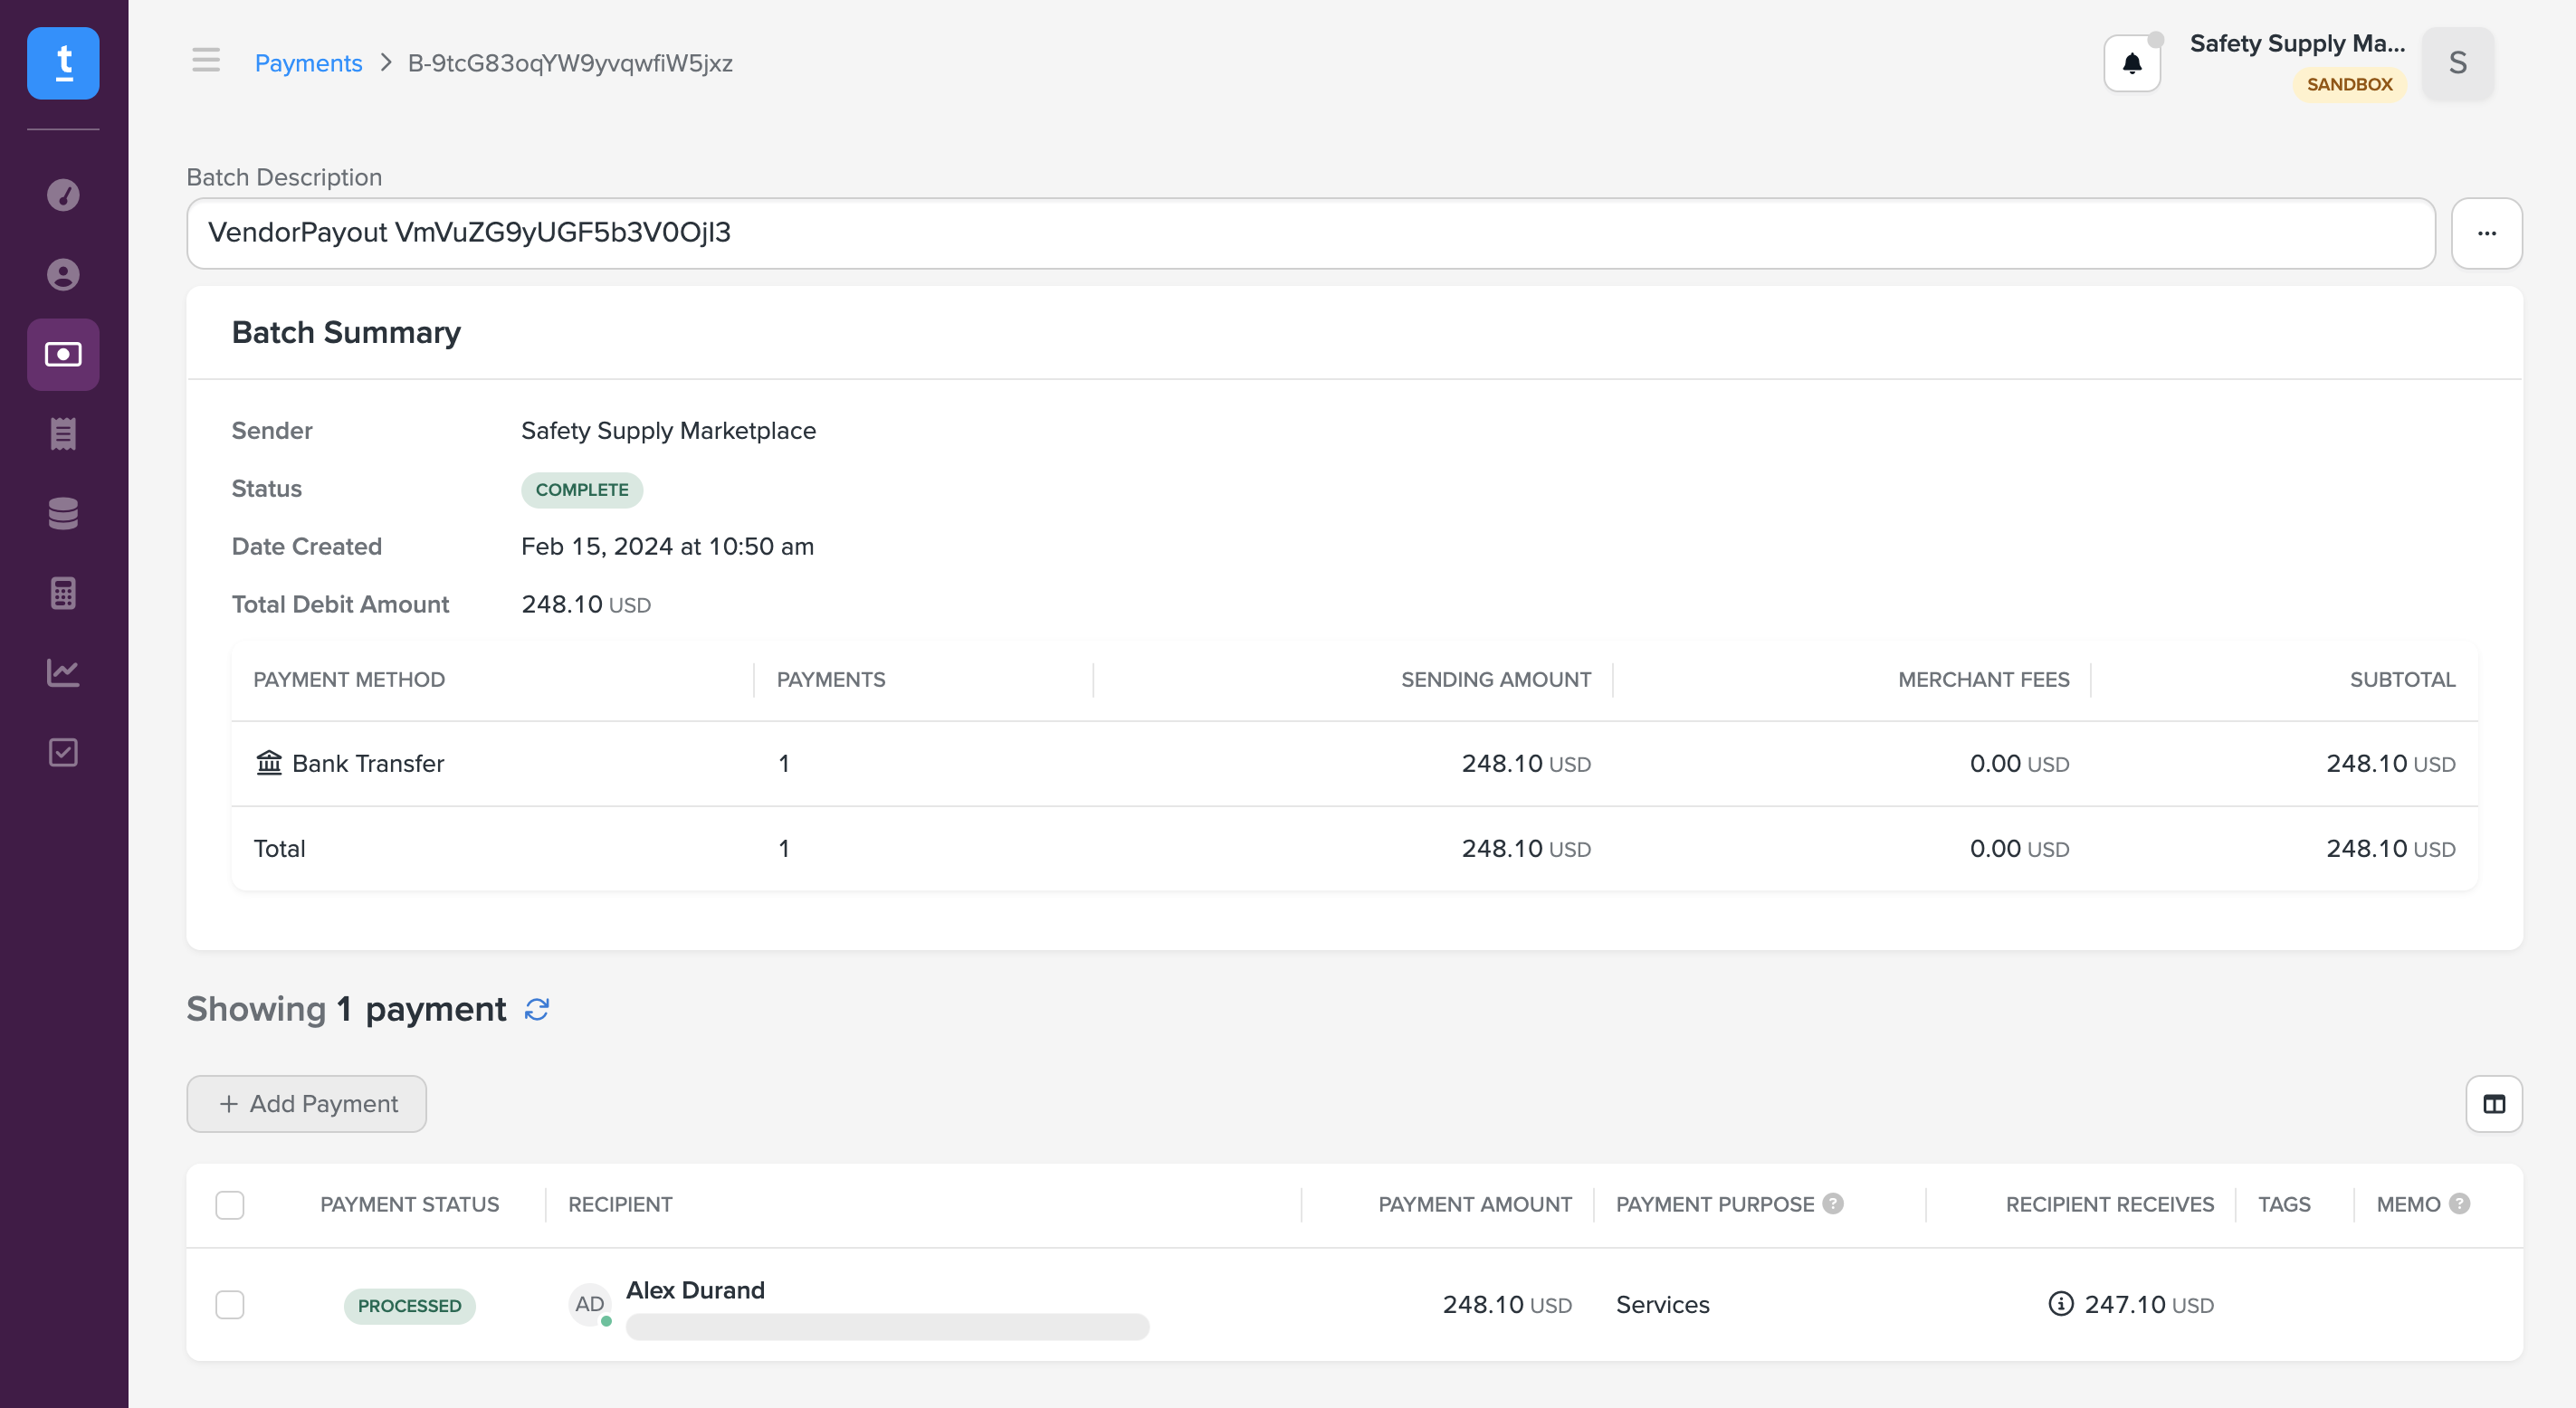Open the batch actions three-dot menu
The width and height of the screenshot is (2576, 1408).
click(2486, 233)
